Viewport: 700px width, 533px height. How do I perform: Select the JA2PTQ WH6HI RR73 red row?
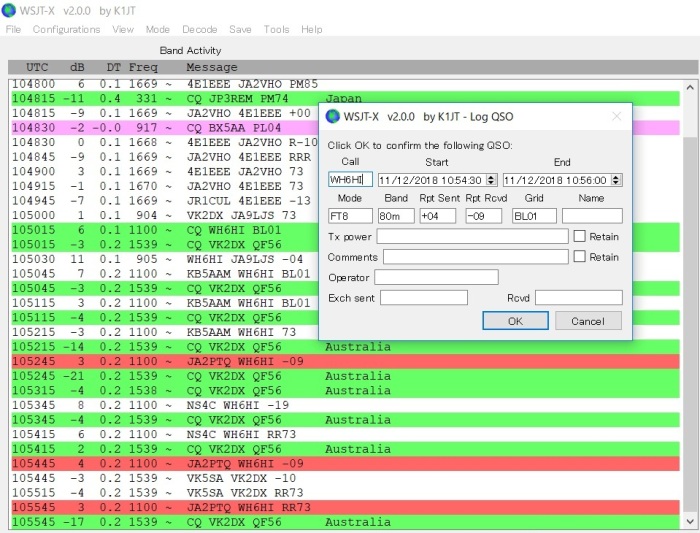coord(346,507)
